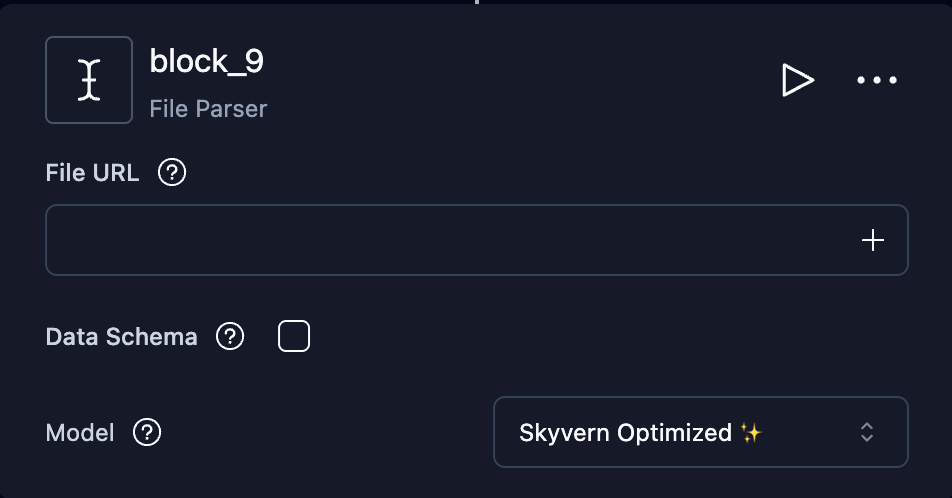Open the three-dot block options menu
952x498 pixels.
click(877, 80)
